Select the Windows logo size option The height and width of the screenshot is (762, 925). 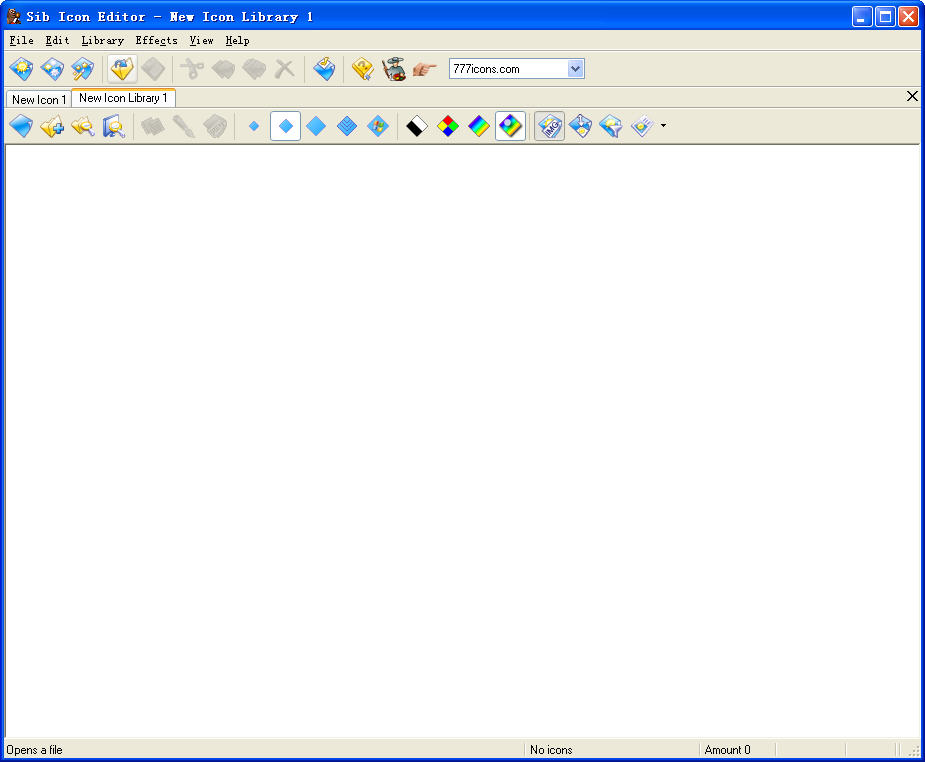(378, 126)
